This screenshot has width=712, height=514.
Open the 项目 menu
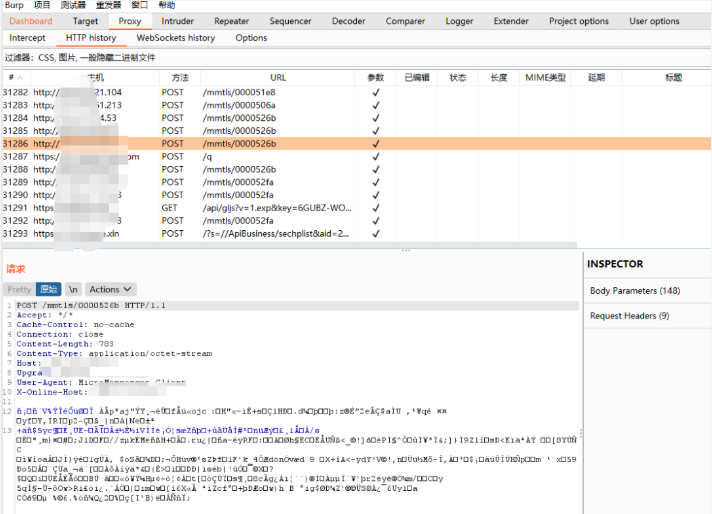click(x=42, y=5)
